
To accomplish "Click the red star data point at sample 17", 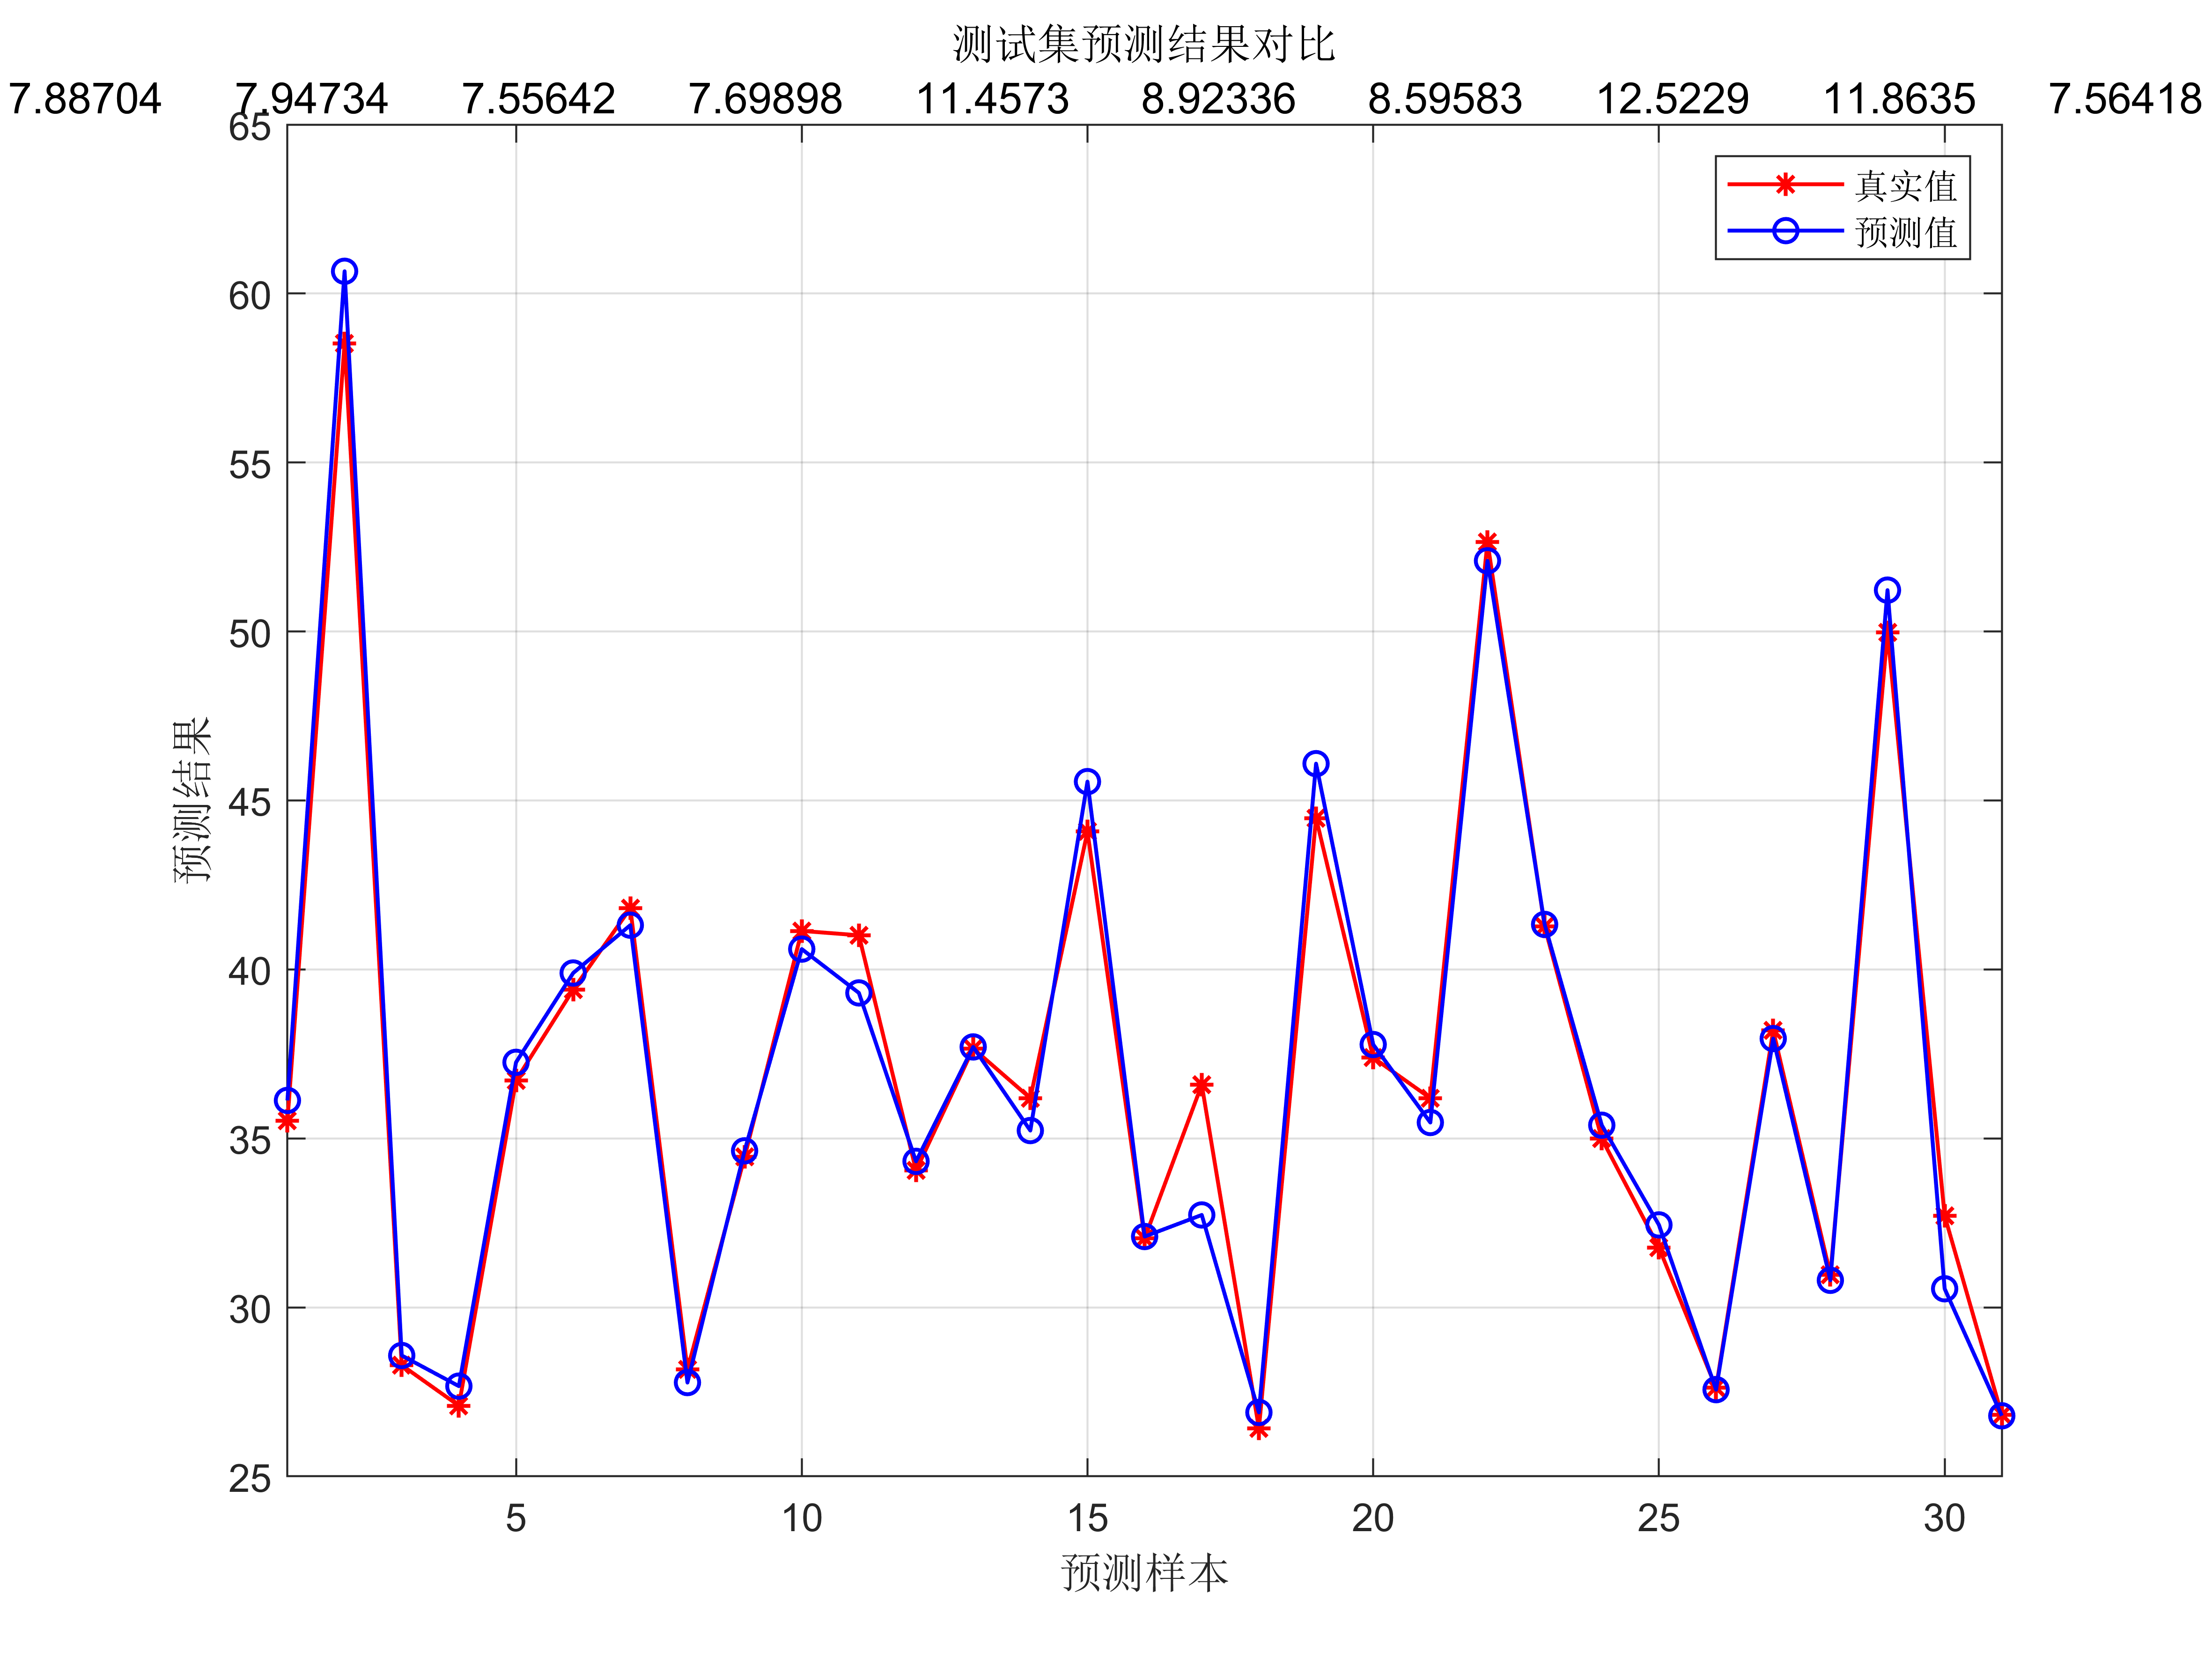I will (1201, 1085).
